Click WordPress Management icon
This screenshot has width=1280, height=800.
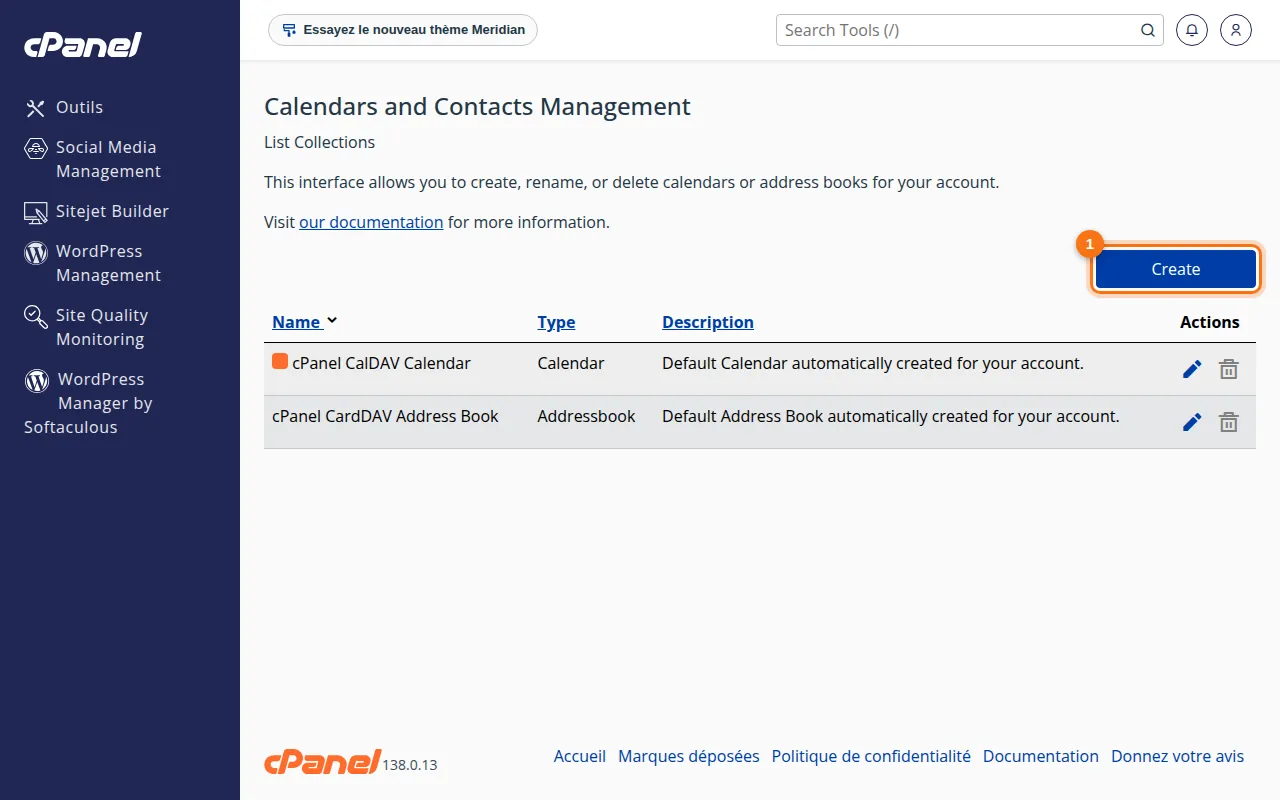click(36, 252)
